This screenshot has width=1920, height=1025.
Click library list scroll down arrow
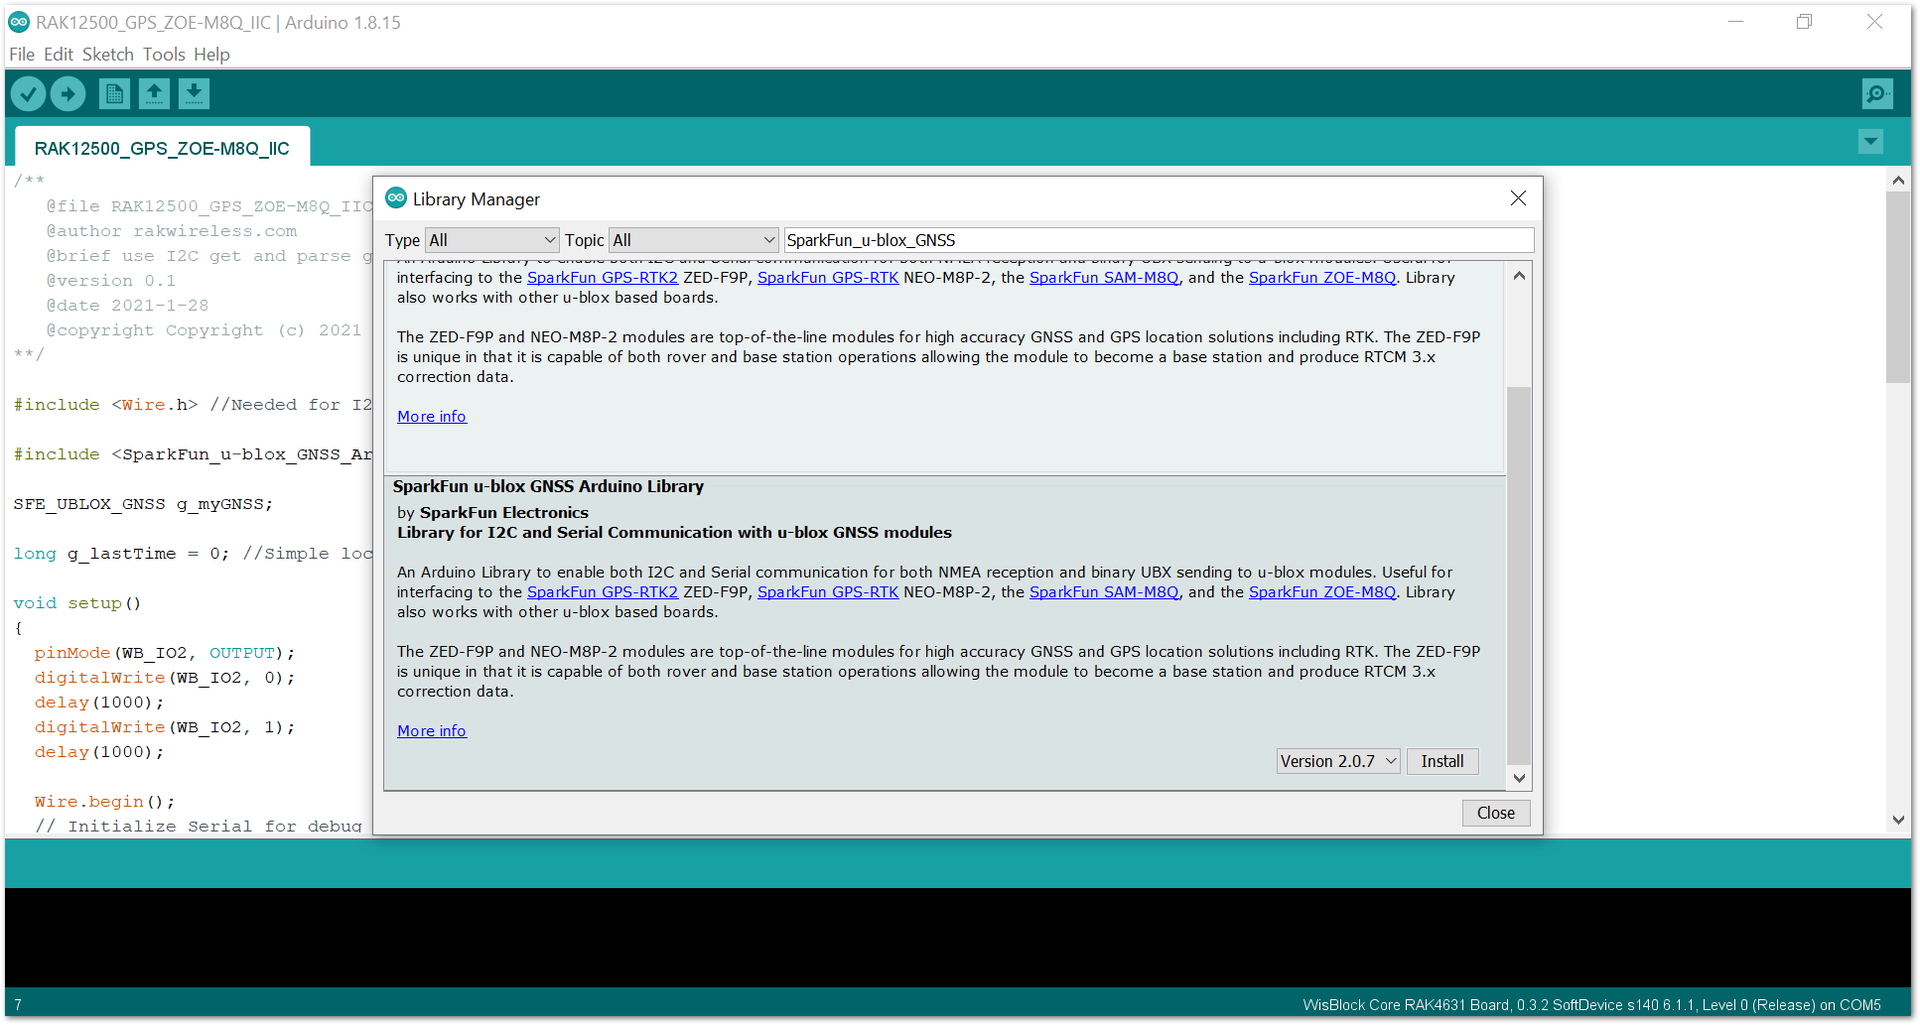click(x=1519, y=778)
